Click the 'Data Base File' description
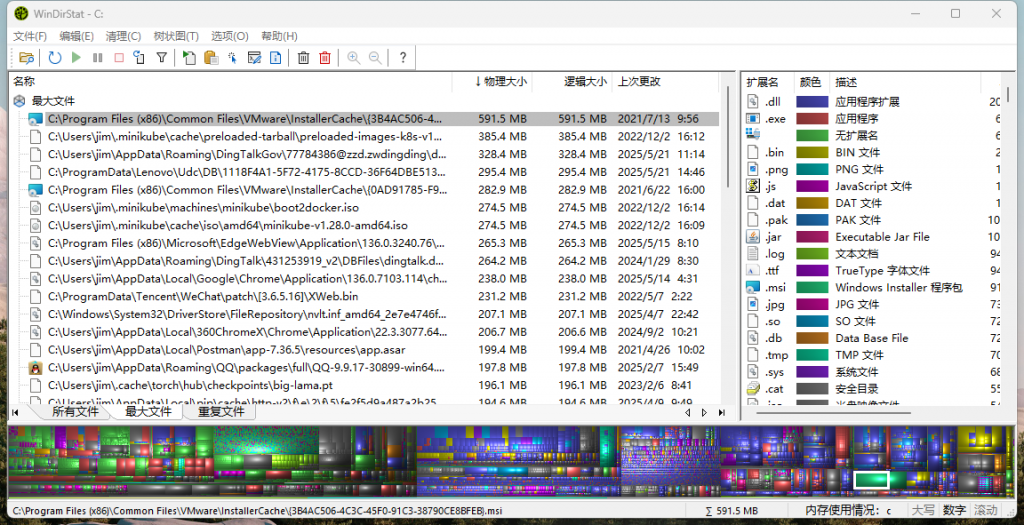1024x525 pixels. [x=872, y=338]
